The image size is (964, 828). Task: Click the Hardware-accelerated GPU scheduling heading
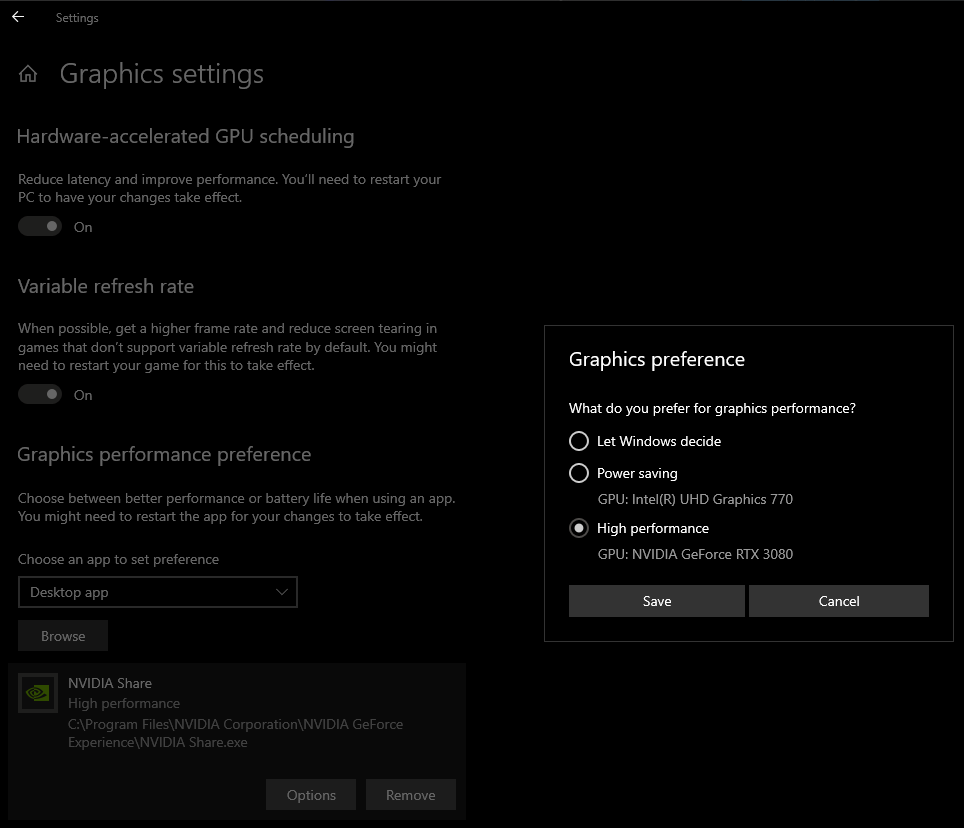[x=186, y=136]
